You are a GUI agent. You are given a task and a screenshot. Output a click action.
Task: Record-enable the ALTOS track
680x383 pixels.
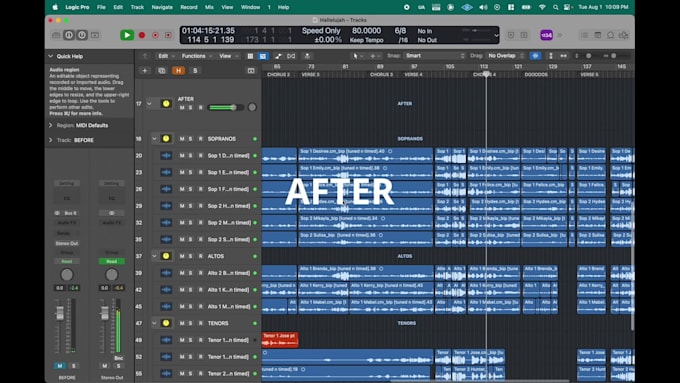pos(200,256)
